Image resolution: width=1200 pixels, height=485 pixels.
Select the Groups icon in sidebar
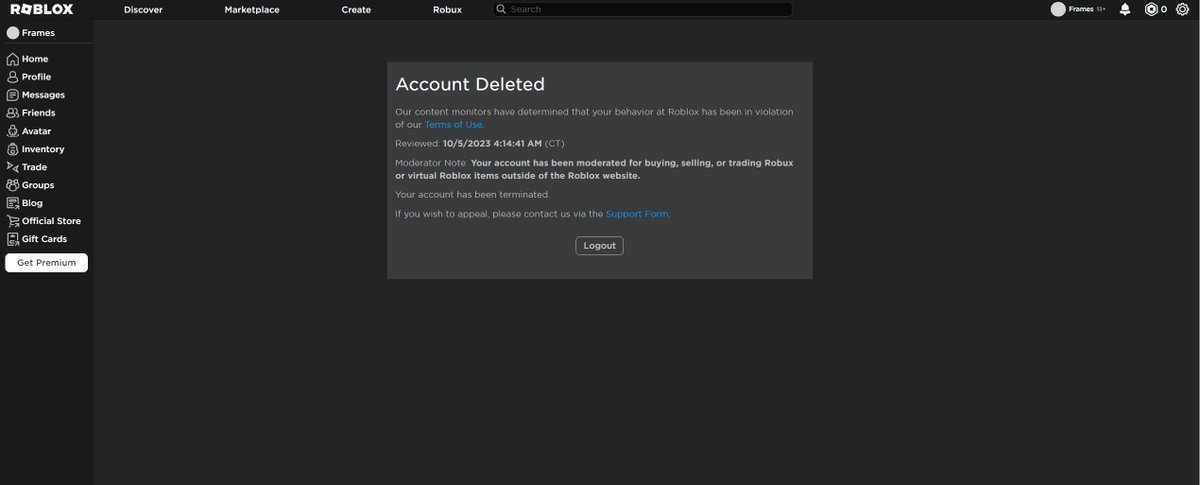(x=13, y=185)
